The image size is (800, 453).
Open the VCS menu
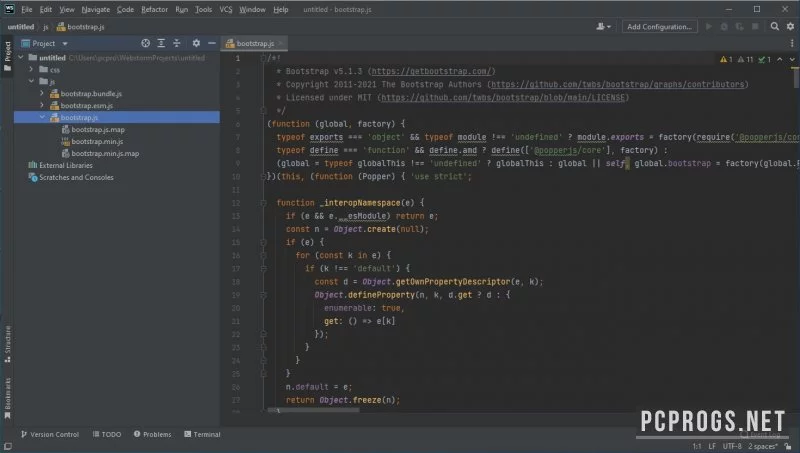226,9
